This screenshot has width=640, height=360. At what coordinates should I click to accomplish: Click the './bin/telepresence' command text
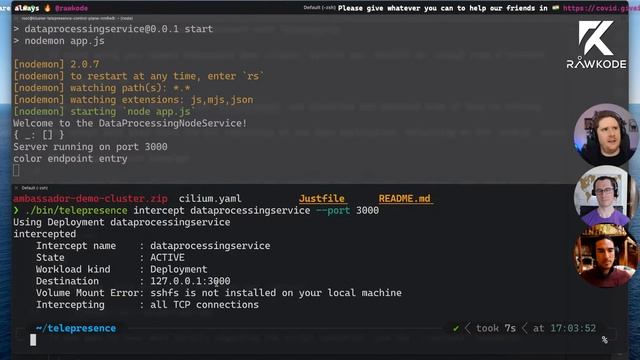pos(76,211)
